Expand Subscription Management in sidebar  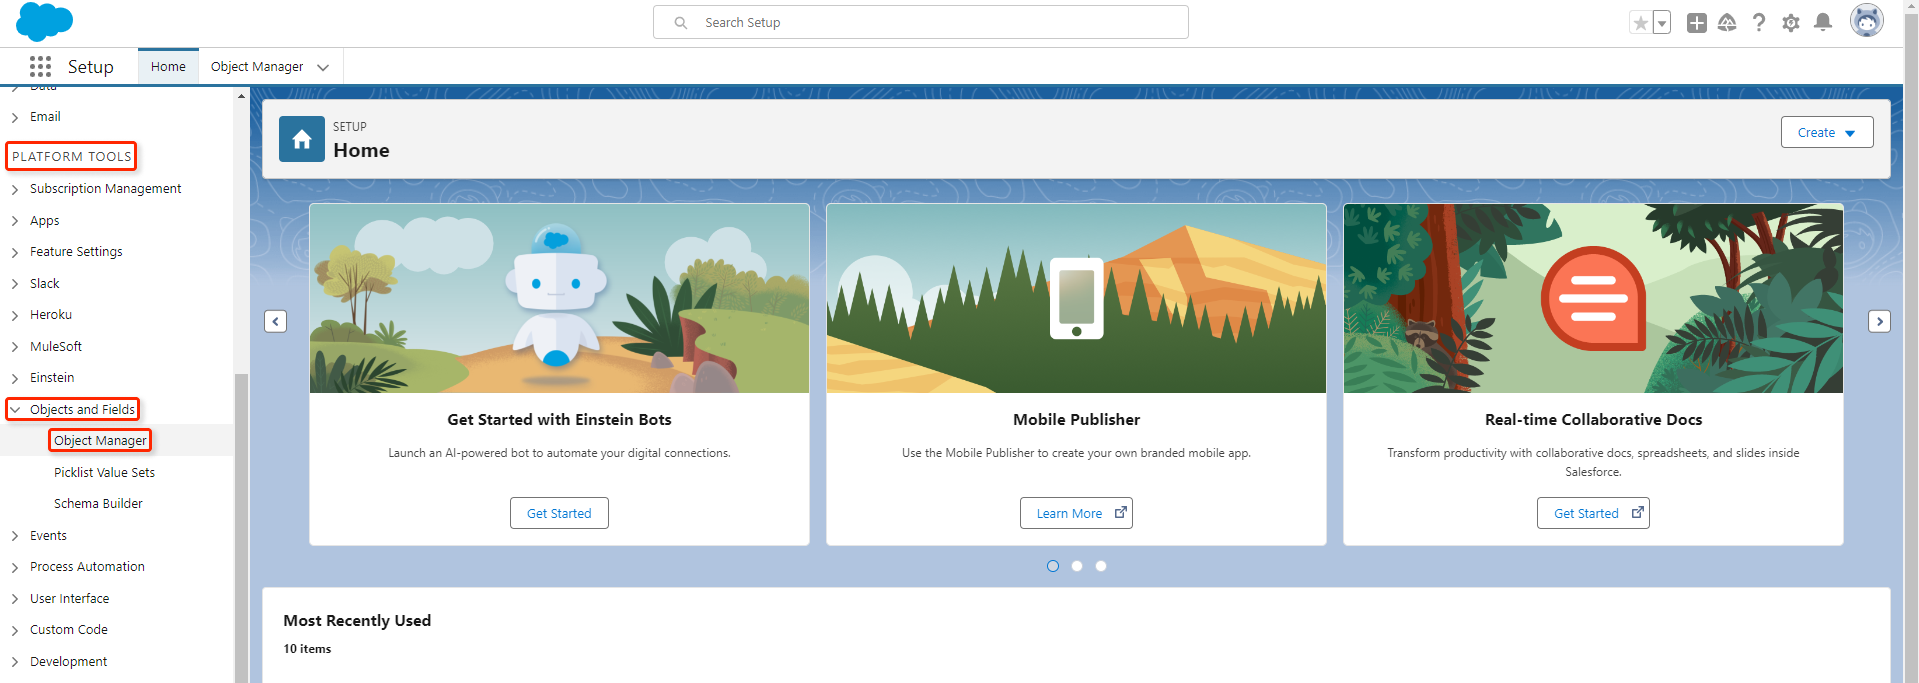pos(15,189)
